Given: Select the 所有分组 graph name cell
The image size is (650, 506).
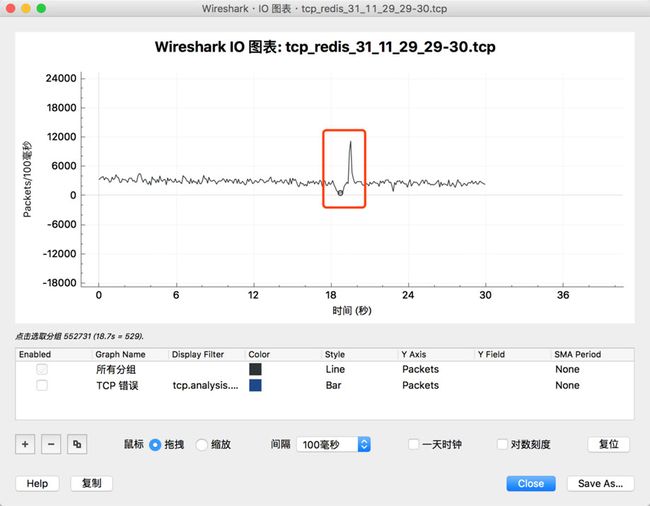Looking at the screenshot, I should coord(116,369).
